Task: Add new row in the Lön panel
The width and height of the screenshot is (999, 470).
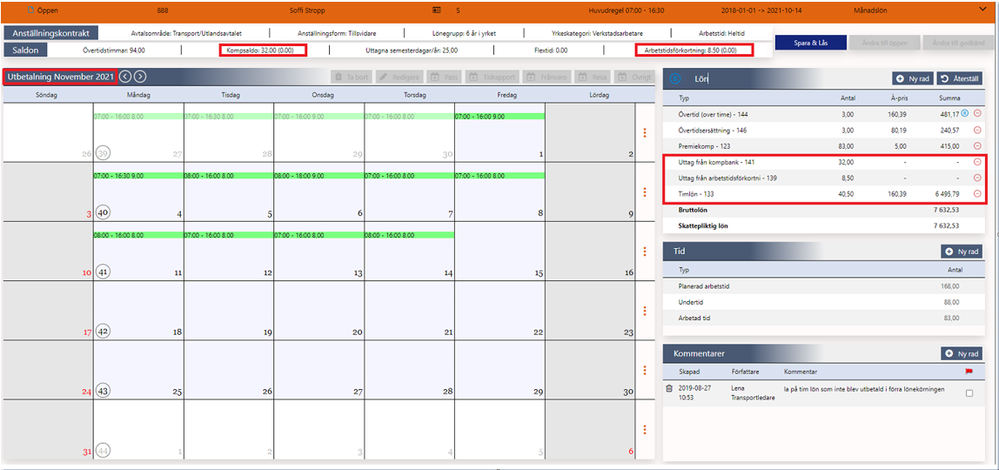Action: pyautogui.click(x=913, y=78)
